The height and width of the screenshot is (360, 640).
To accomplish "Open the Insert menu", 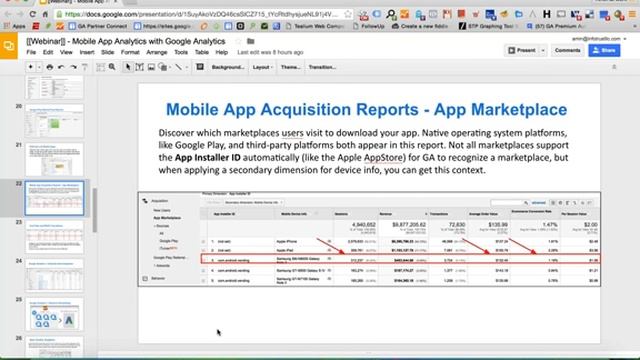I will coord(87,52).
